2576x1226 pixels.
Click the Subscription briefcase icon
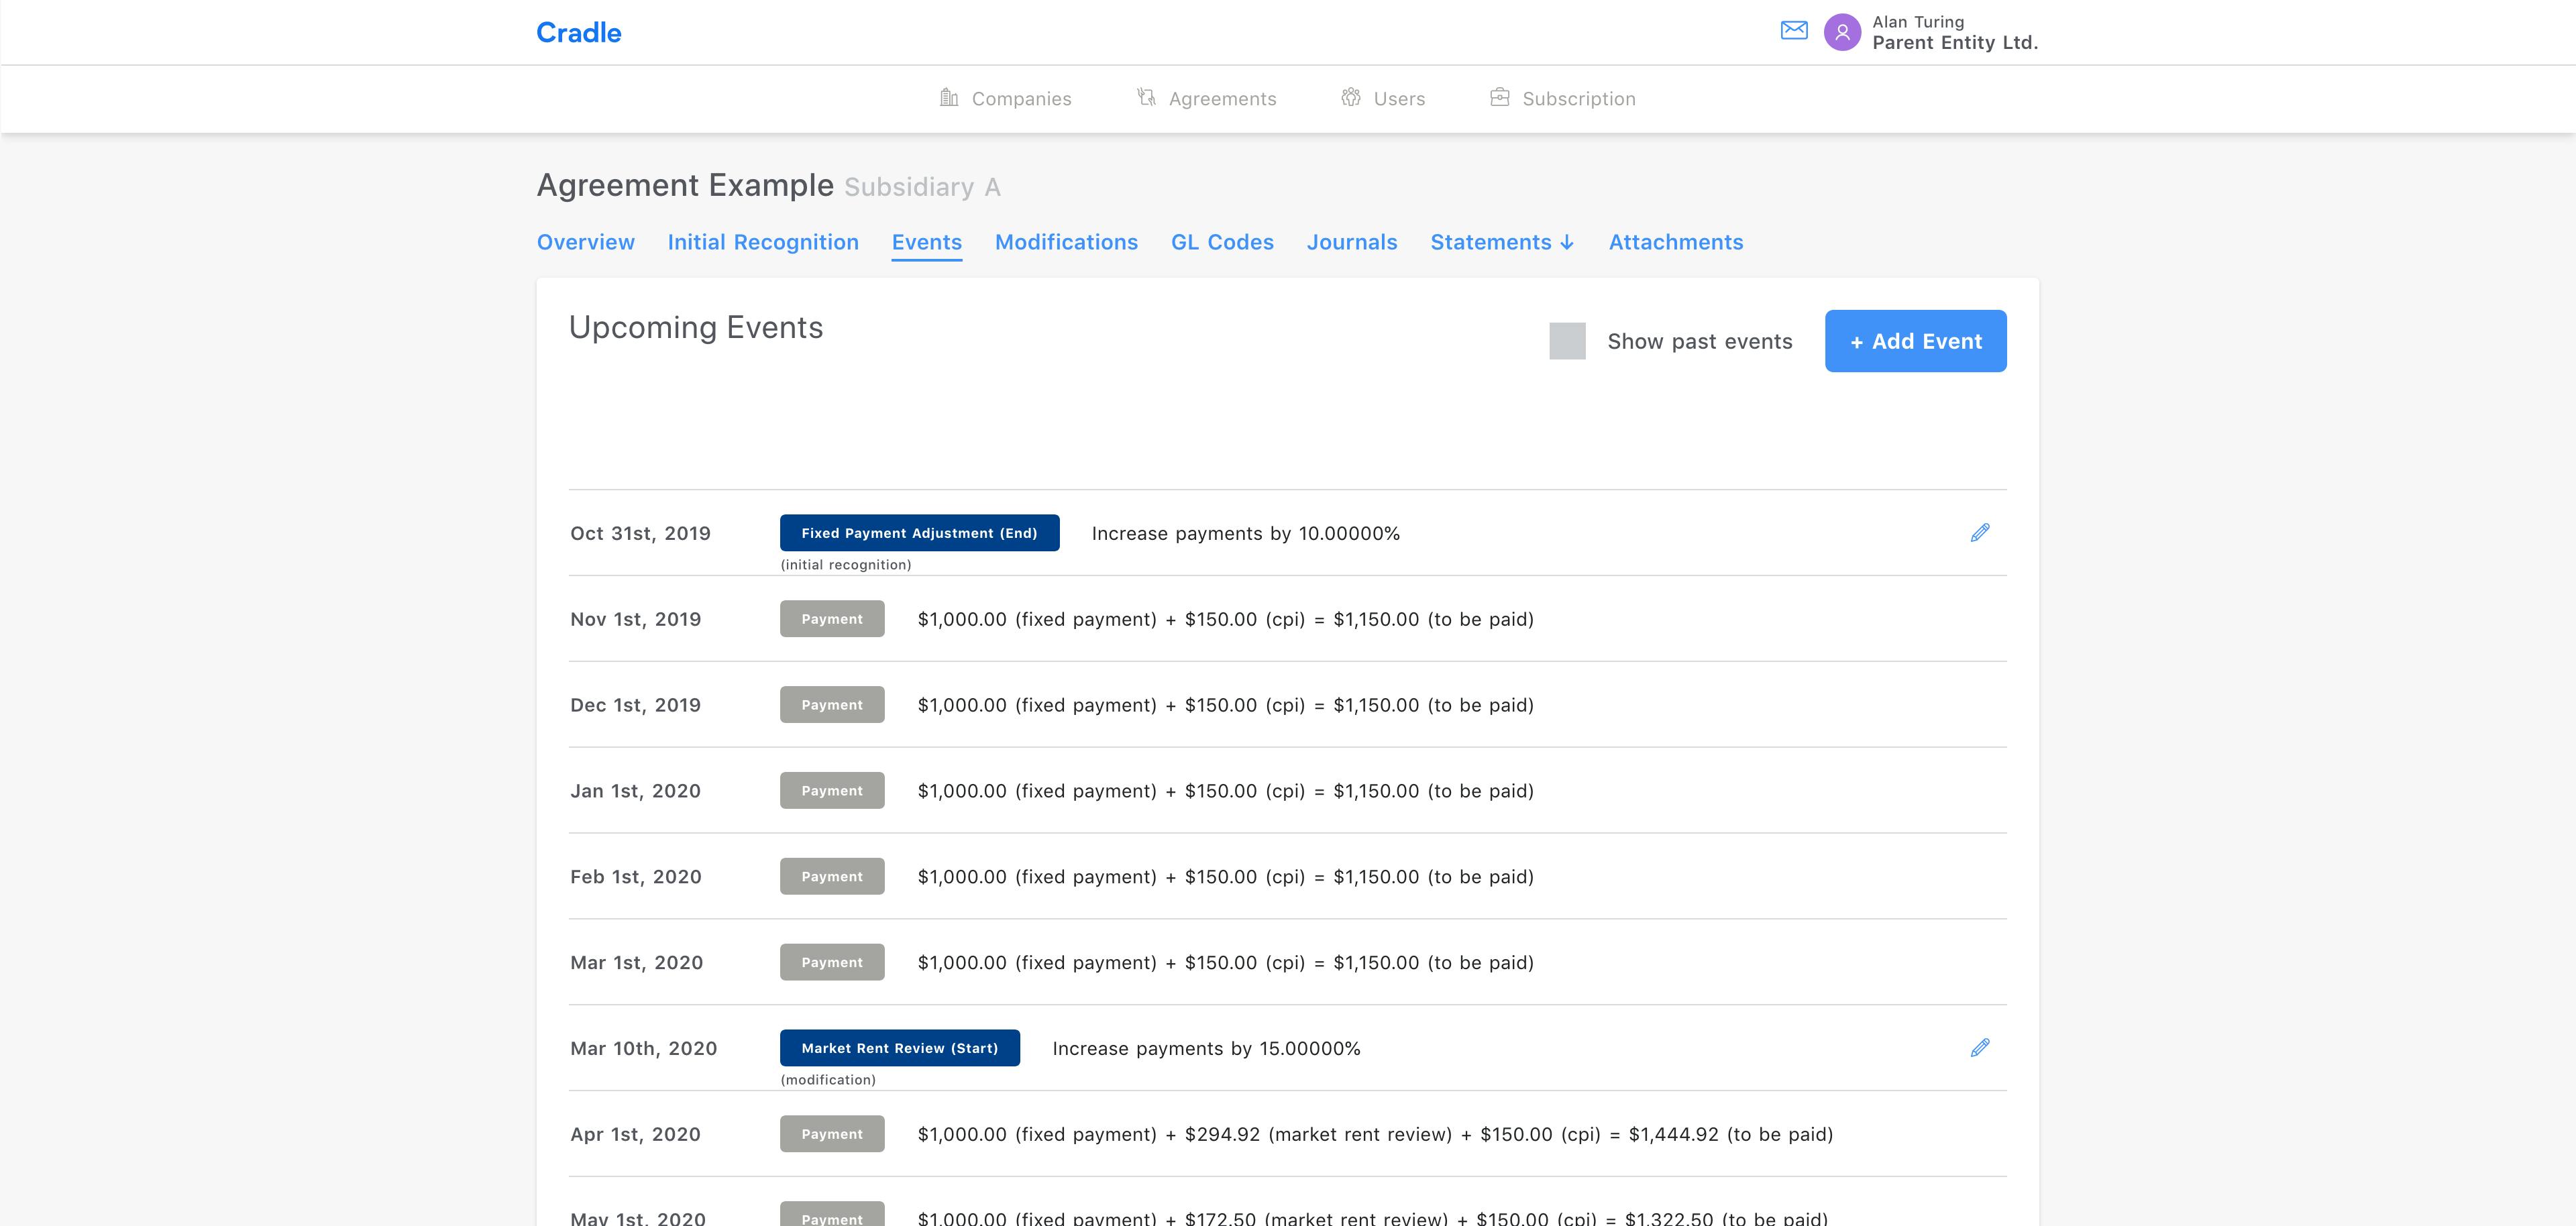(1499, 97)
